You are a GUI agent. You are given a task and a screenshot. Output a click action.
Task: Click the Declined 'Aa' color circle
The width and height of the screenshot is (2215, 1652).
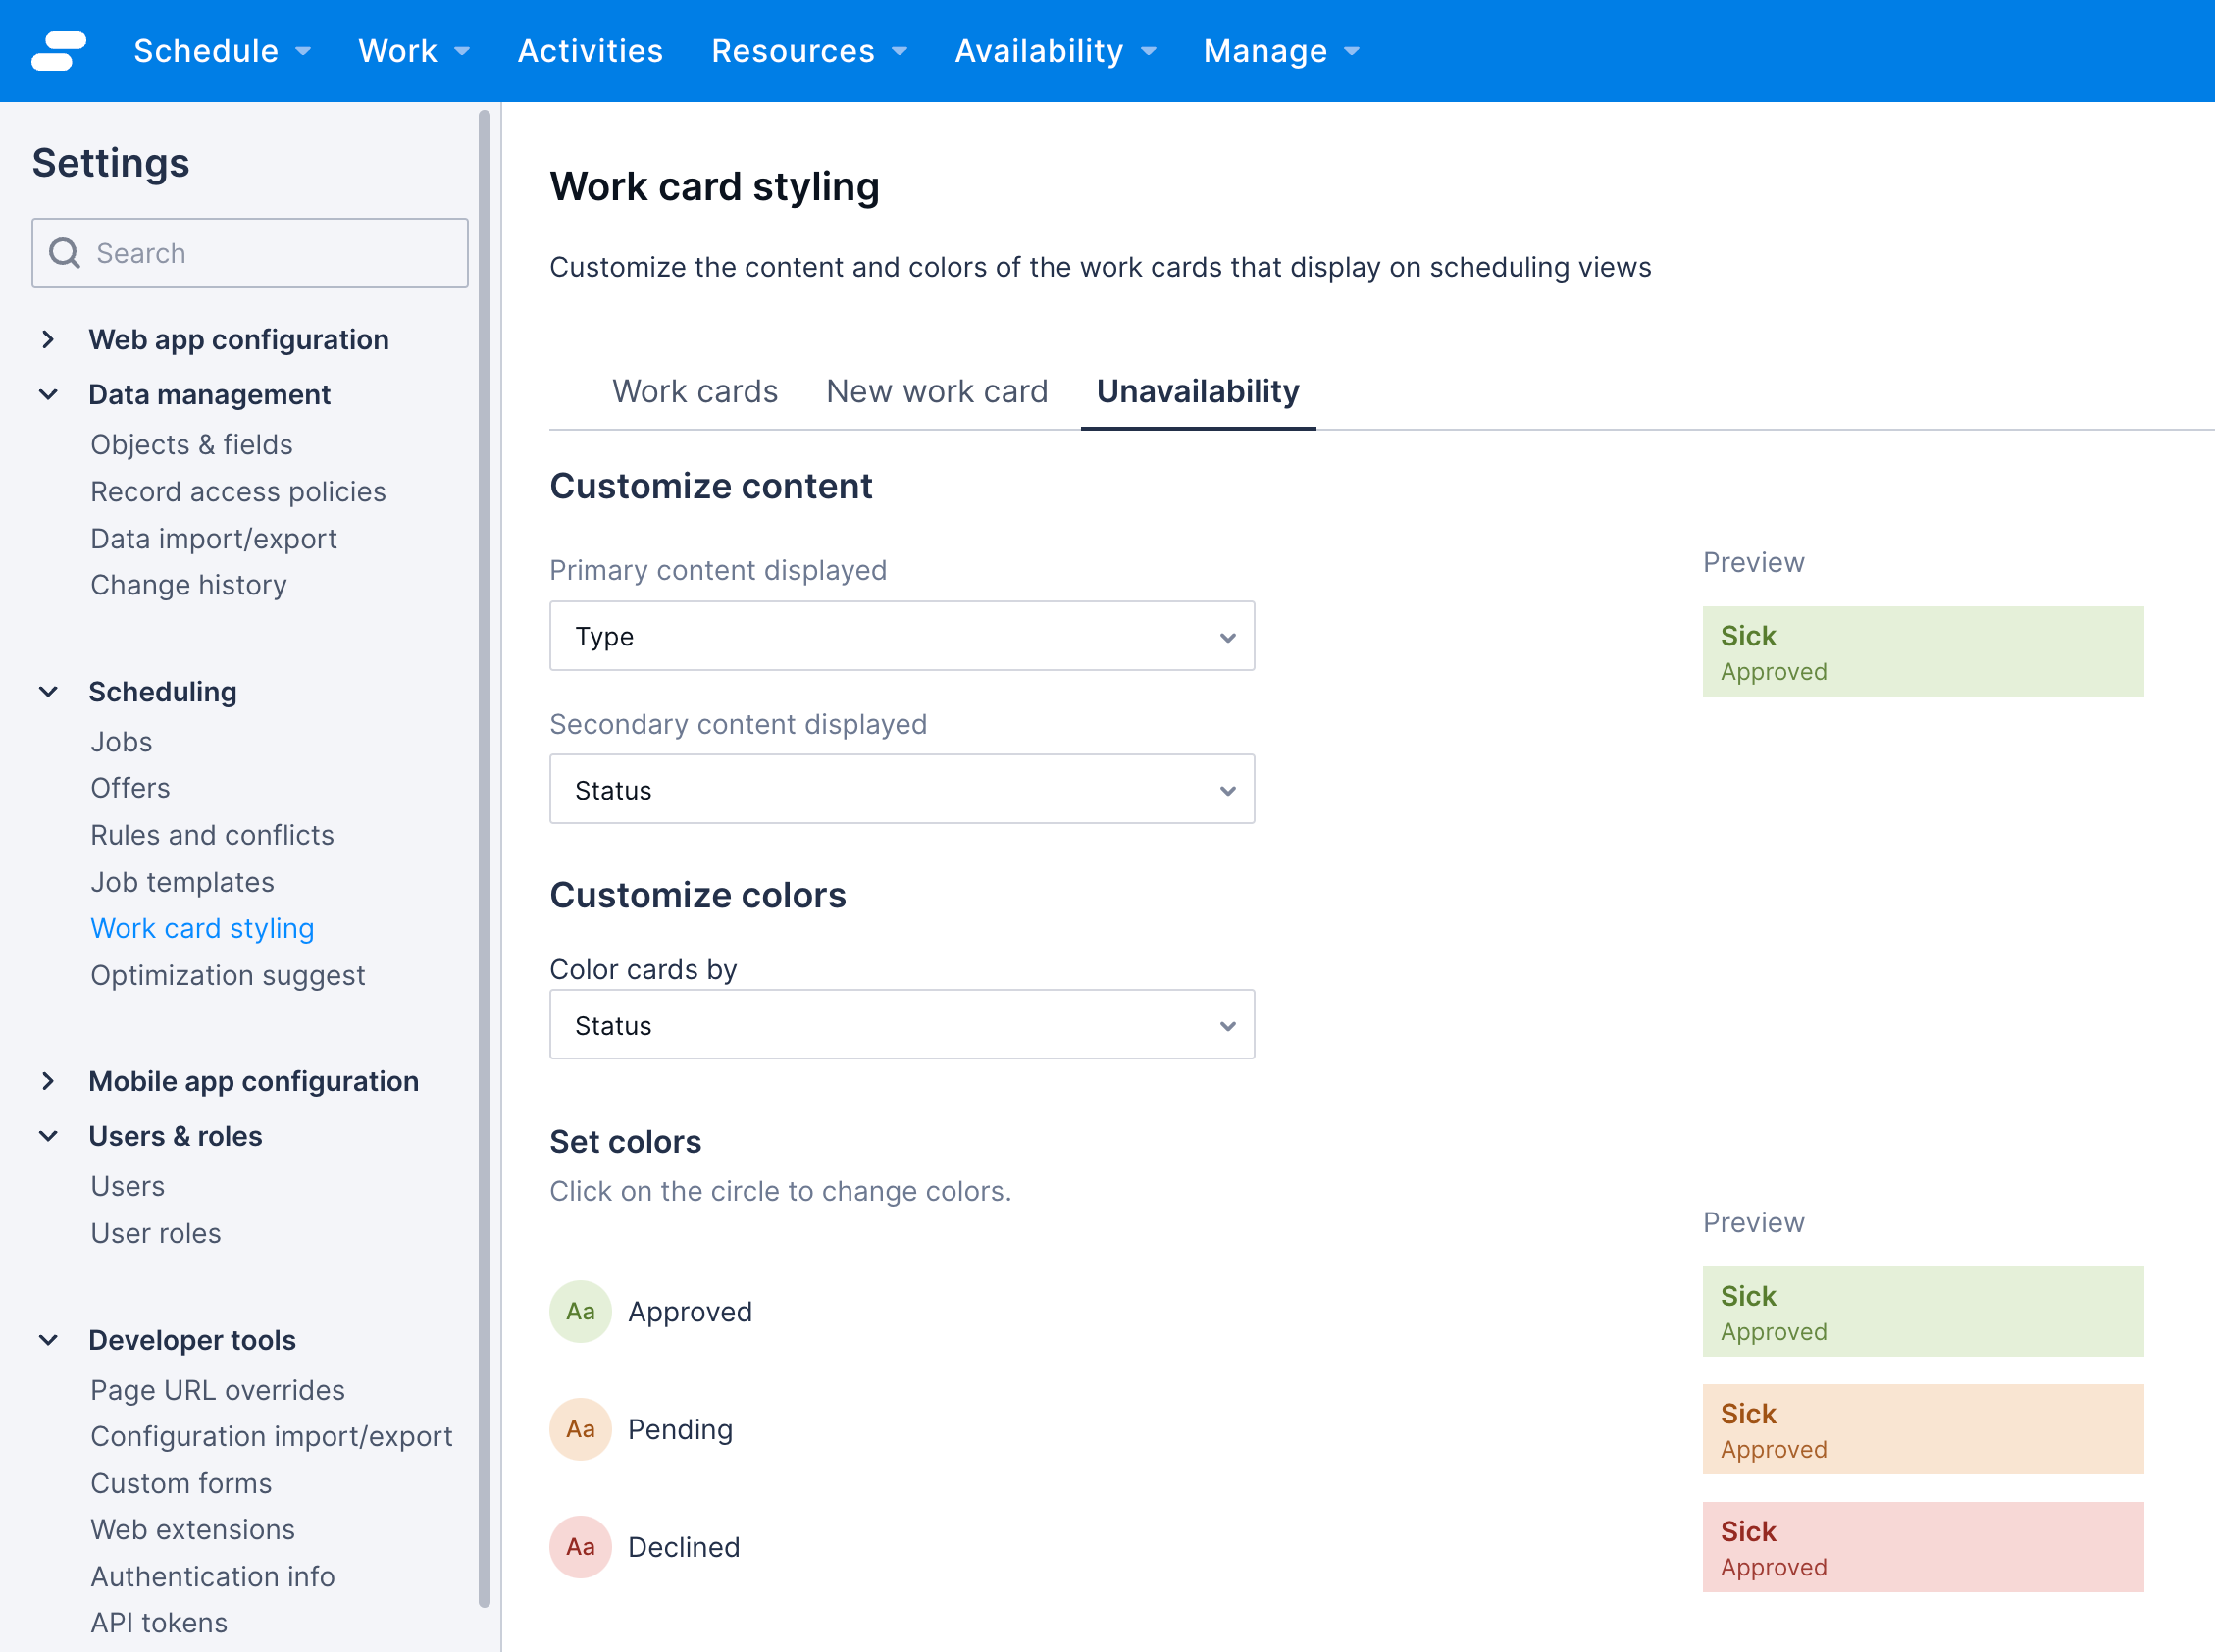(x=580, y=1546)
